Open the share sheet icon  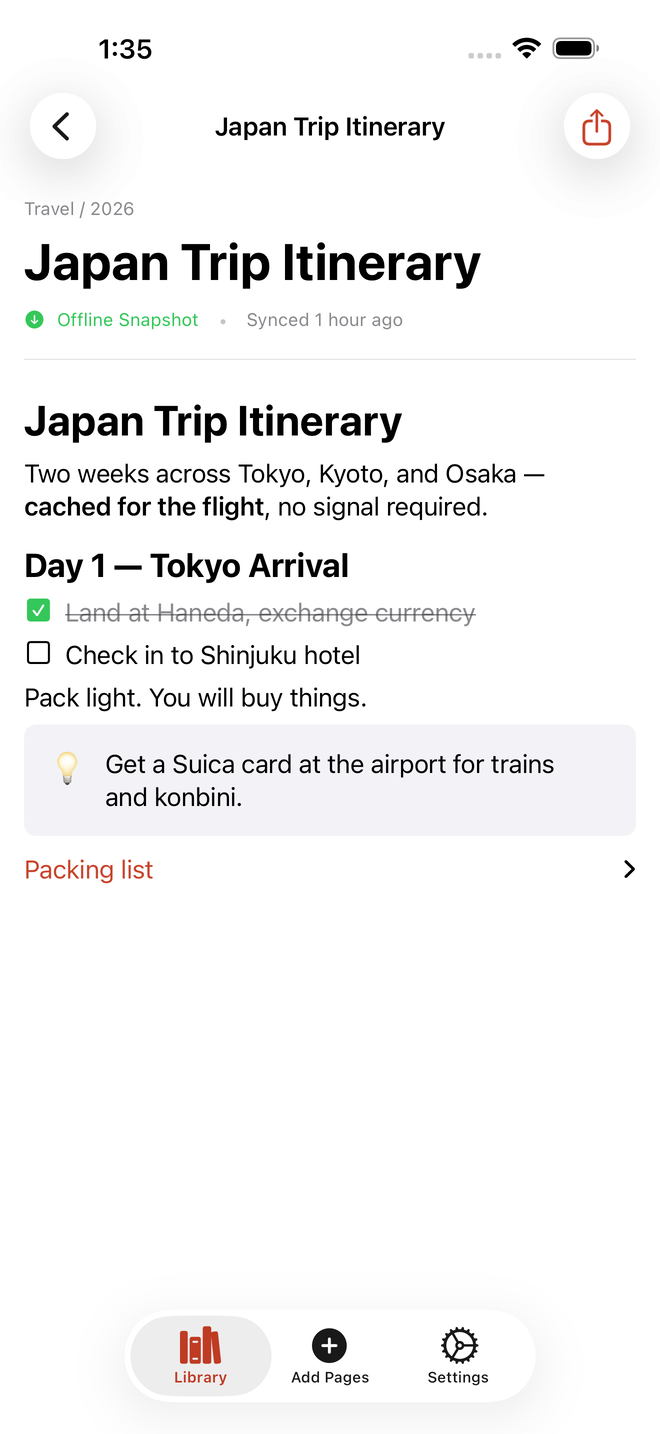597,127
